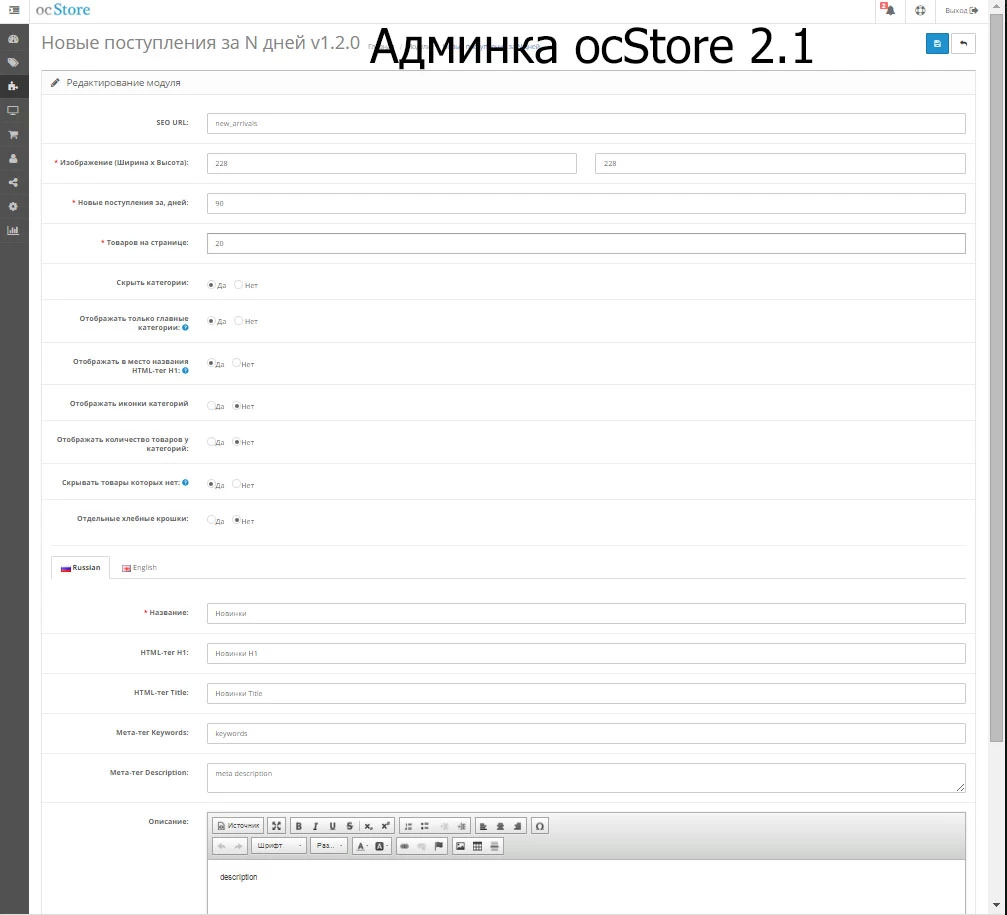Select 'Нет' for Скрыть категории
This screenshot has width=1007, height=915.
pyautogui.click(x=238, y=284)
